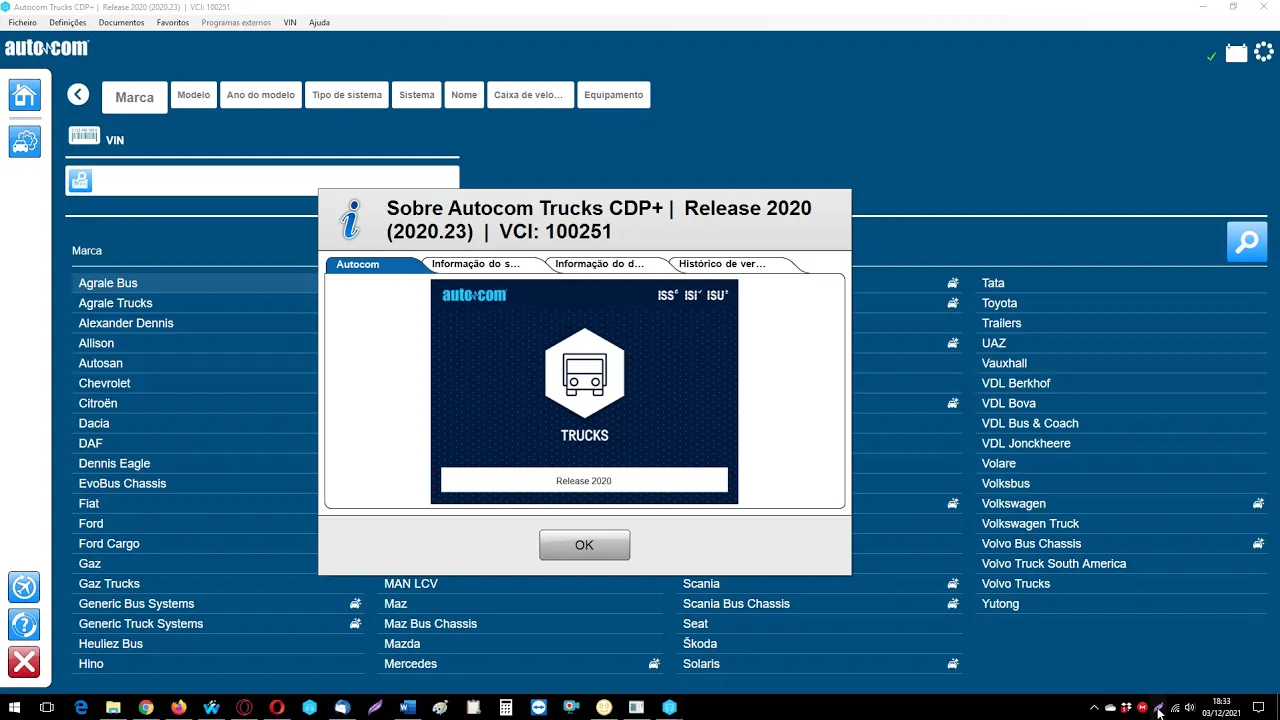
Task: Open the Favoritos menu
Action: (173, 22)
